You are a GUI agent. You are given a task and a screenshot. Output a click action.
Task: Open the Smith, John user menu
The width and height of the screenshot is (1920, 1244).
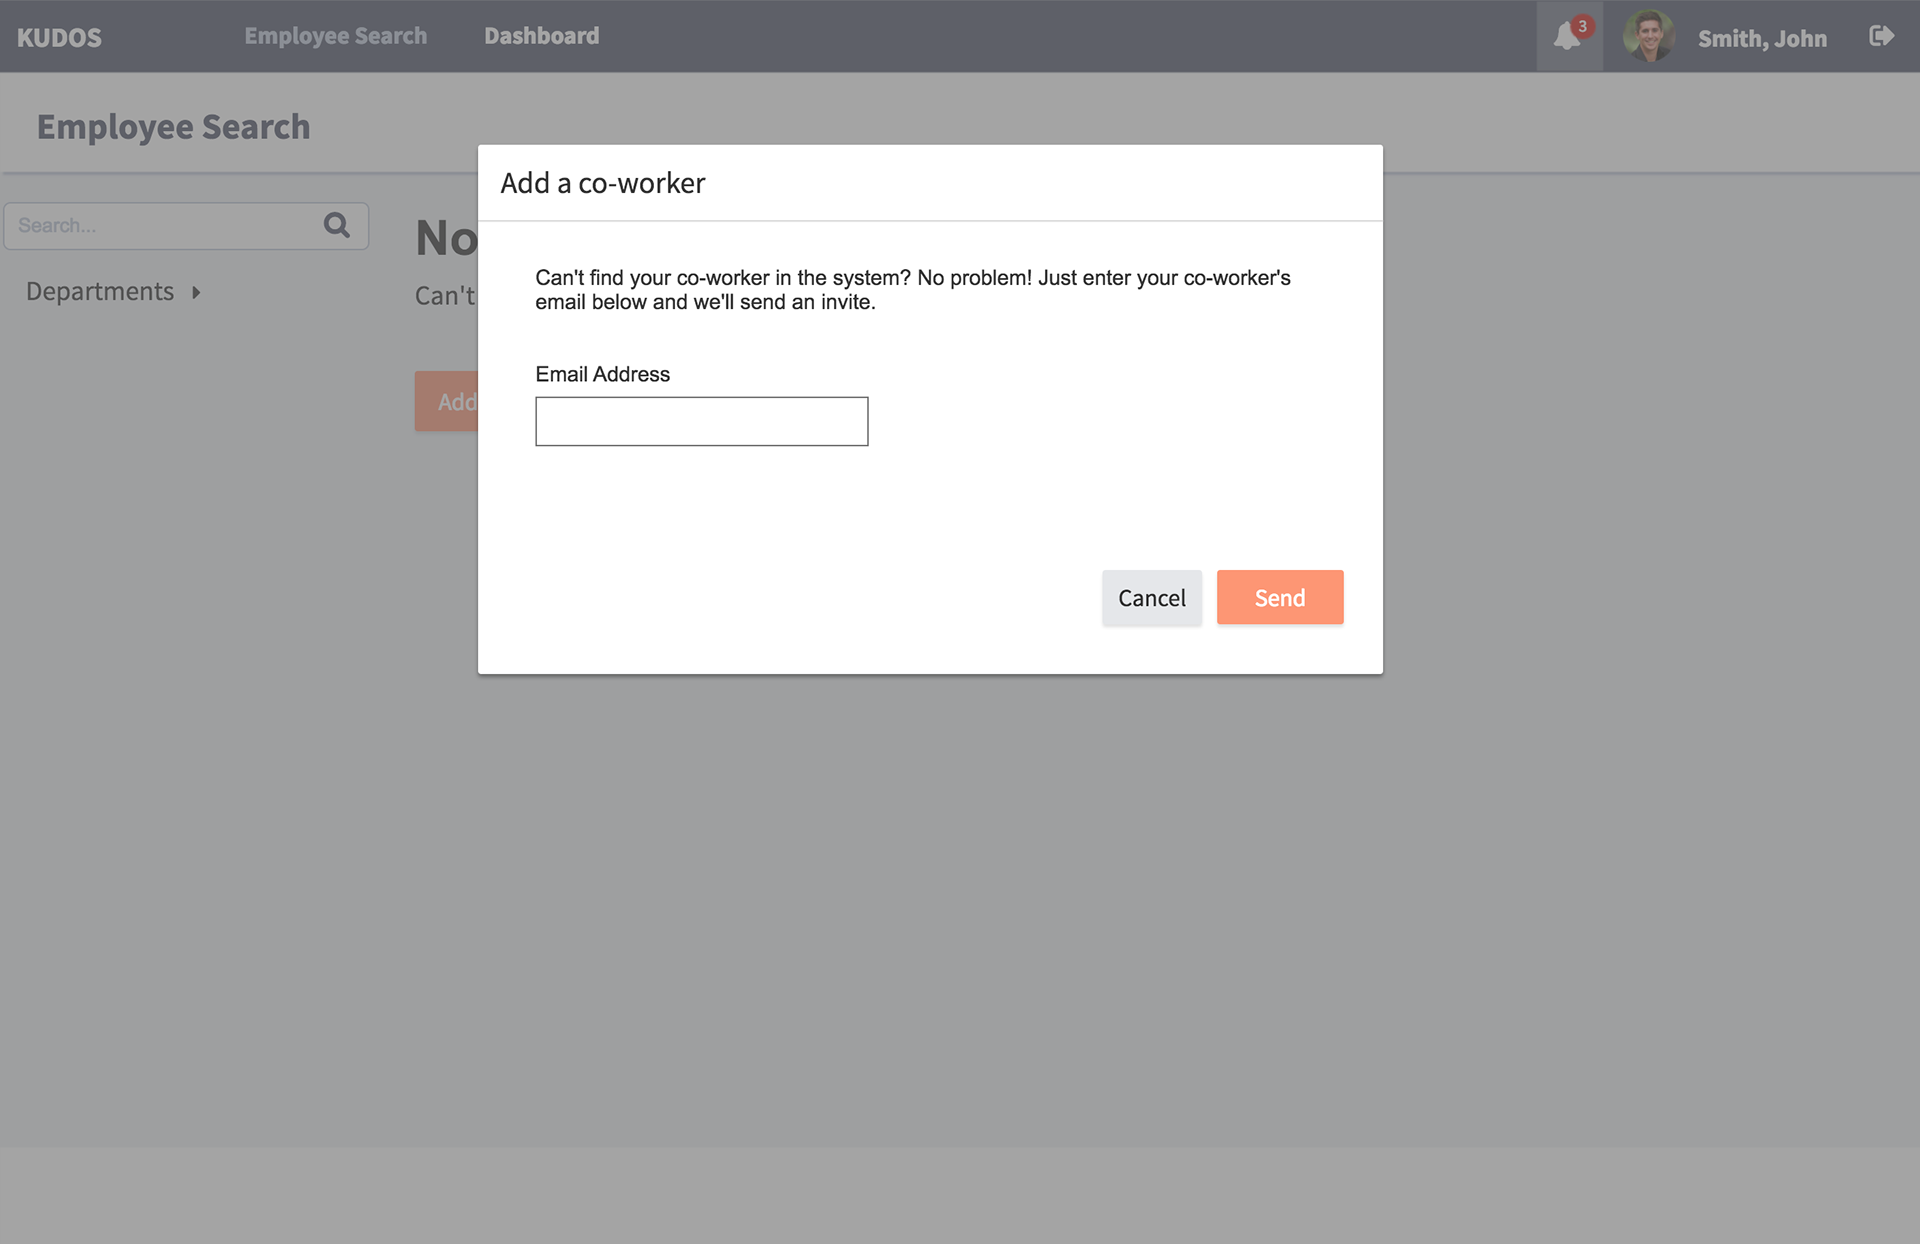(1761, 38)
